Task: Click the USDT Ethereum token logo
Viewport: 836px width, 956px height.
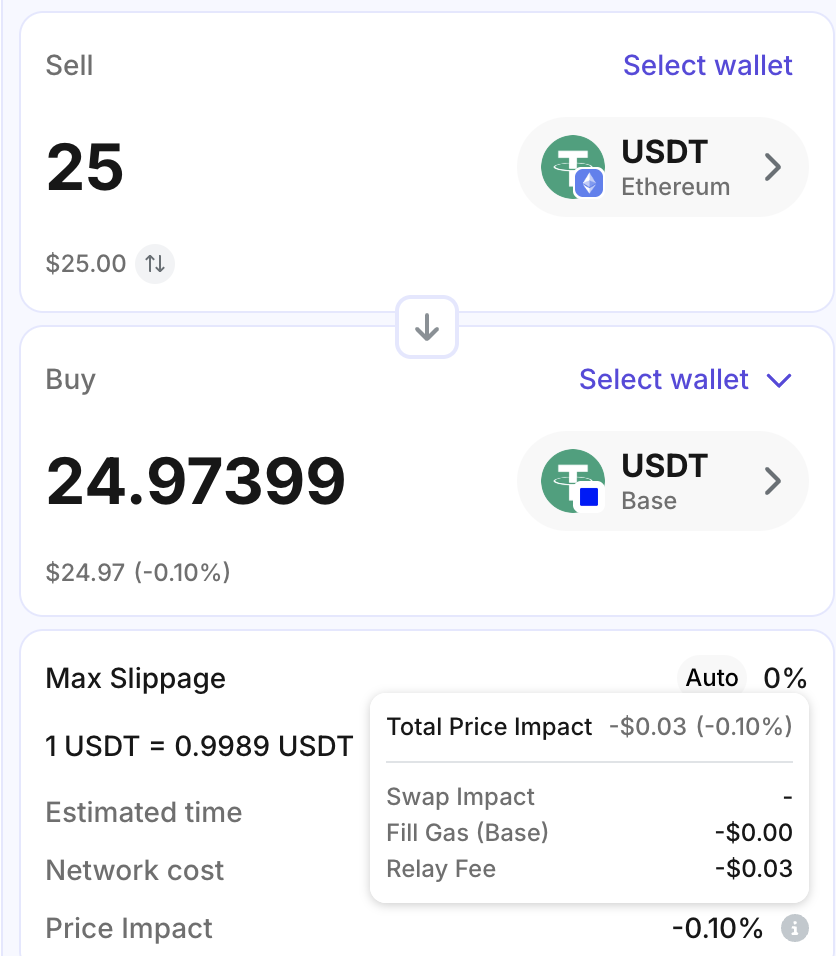Action: [567, 166]
